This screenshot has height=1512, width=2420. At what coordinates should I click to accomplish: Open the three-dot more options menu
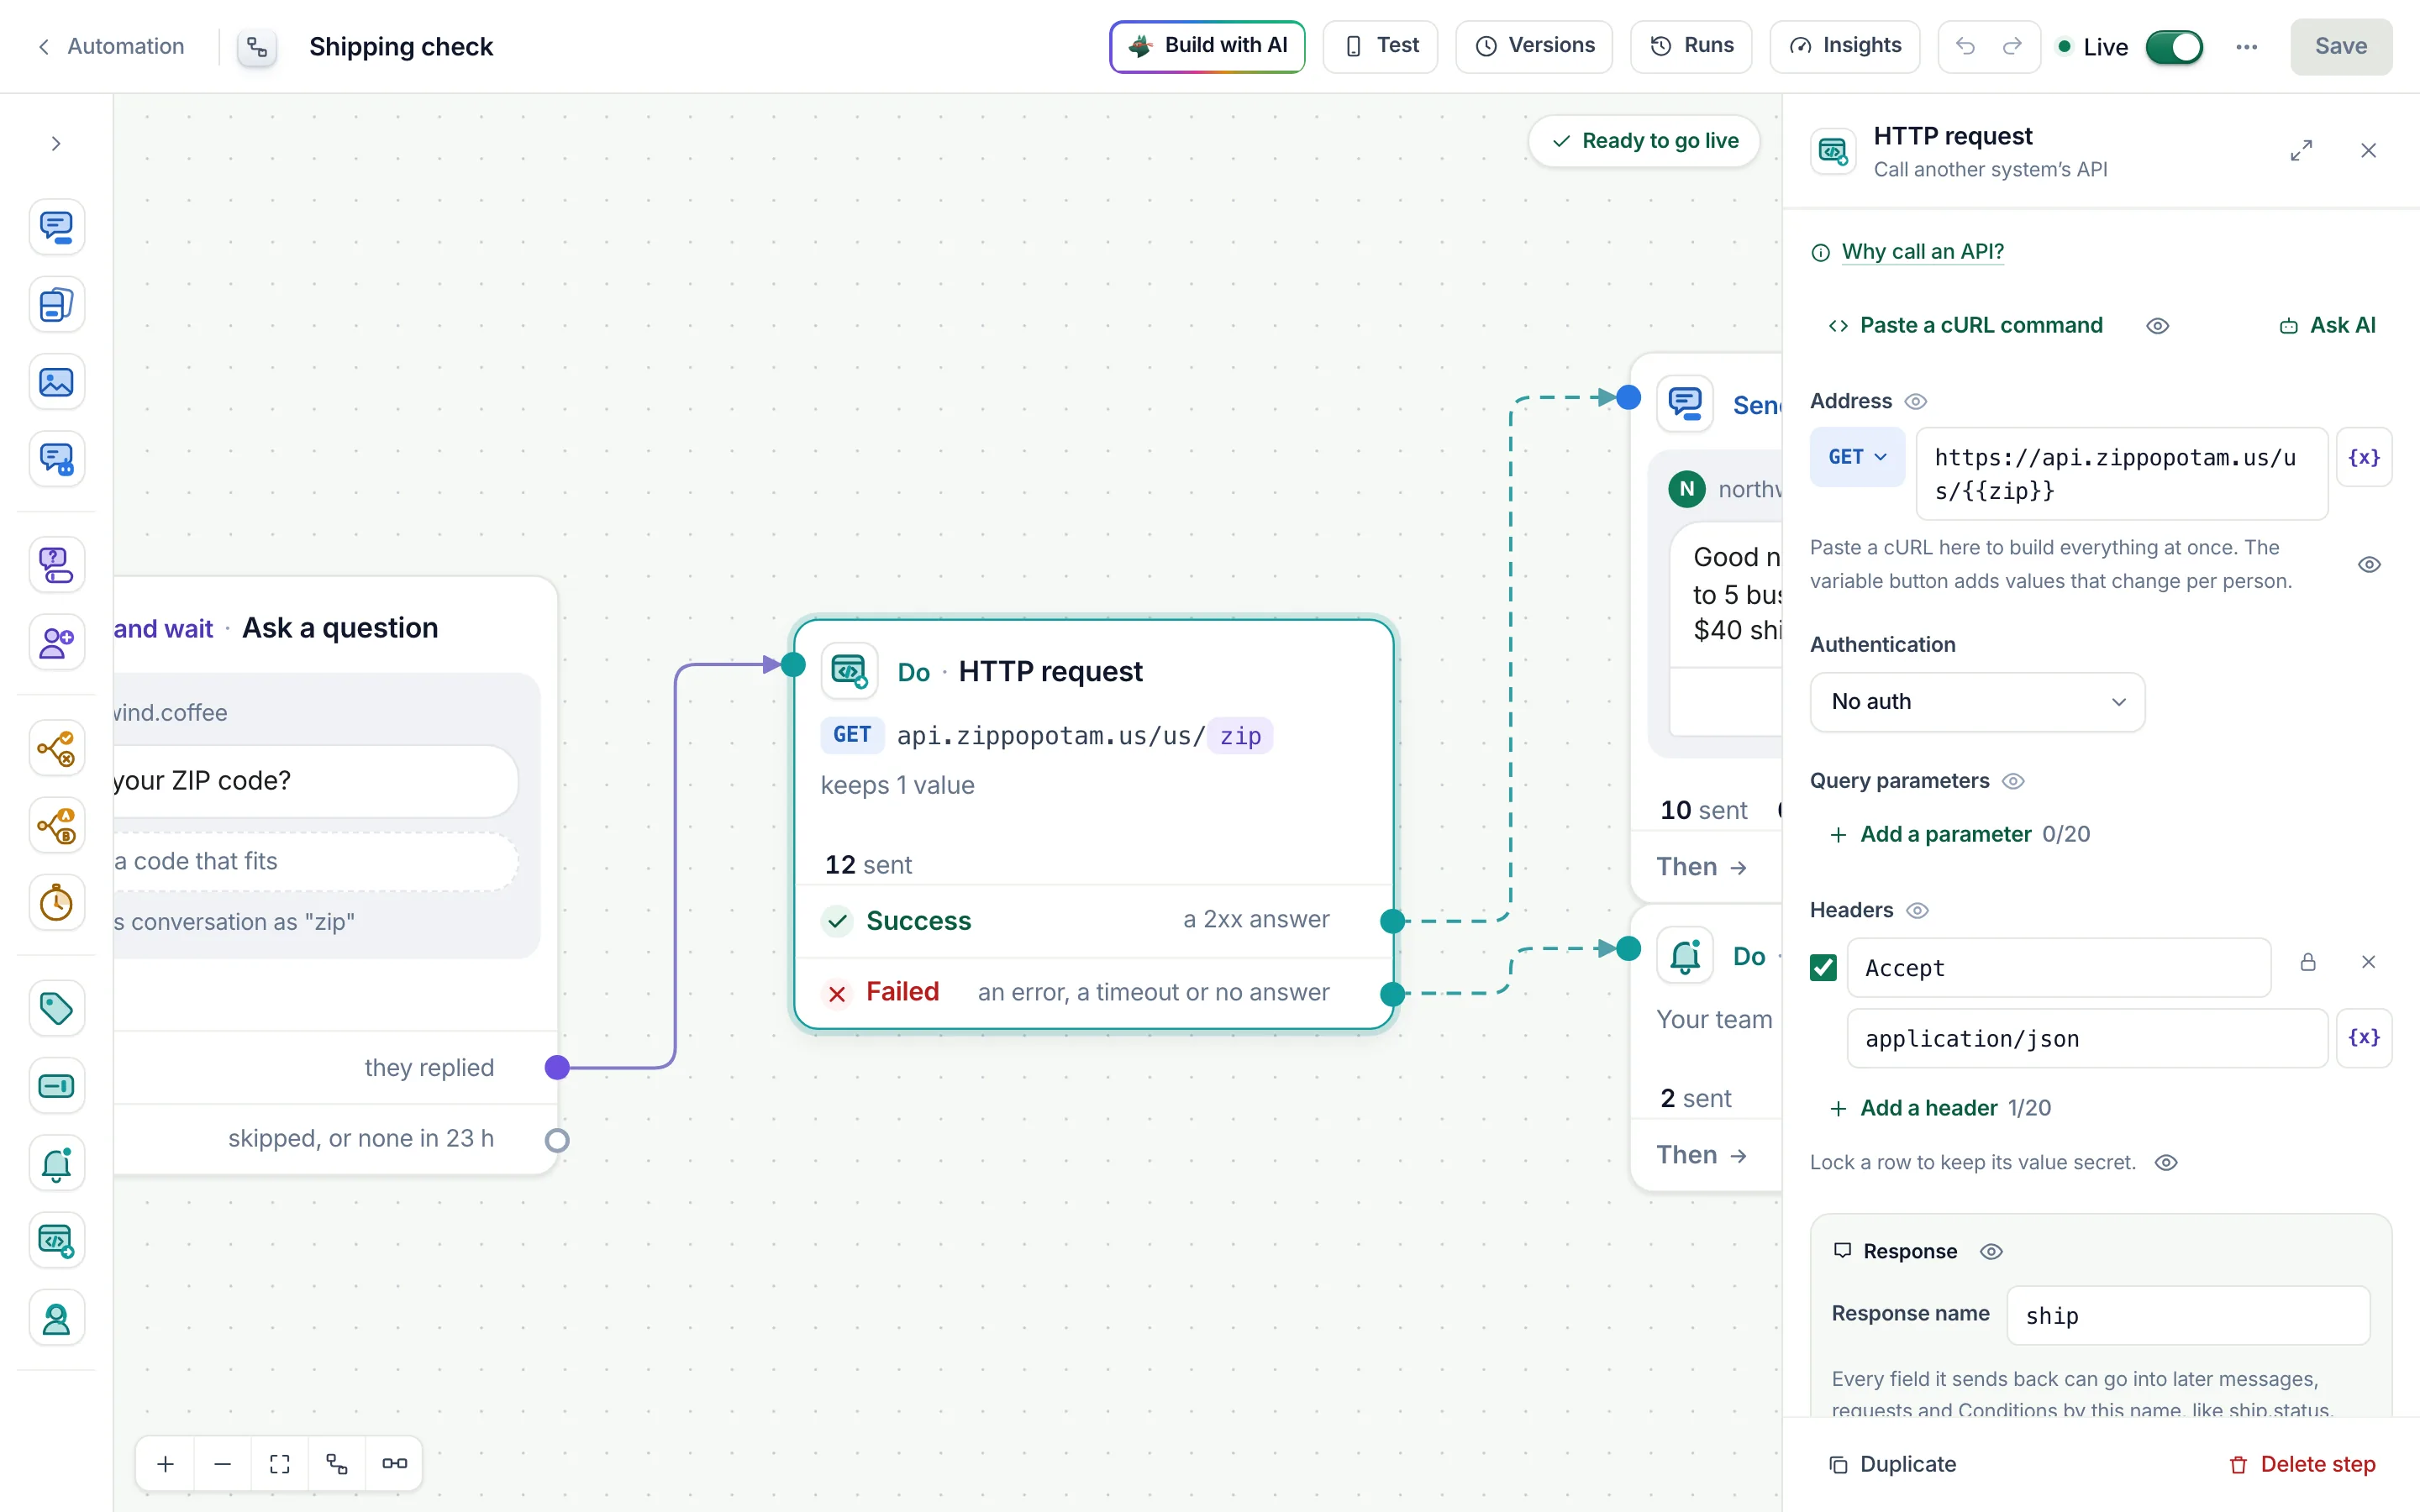pyautogui.click(x=2246, y=47)
